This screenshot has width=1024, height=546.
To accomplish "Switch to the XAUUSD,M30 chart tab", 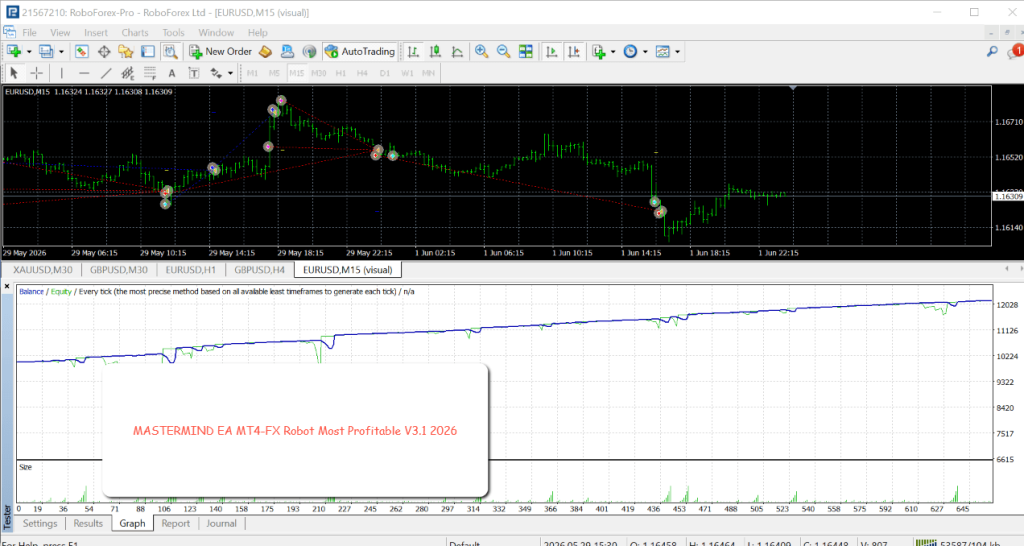I will (42, 270).
